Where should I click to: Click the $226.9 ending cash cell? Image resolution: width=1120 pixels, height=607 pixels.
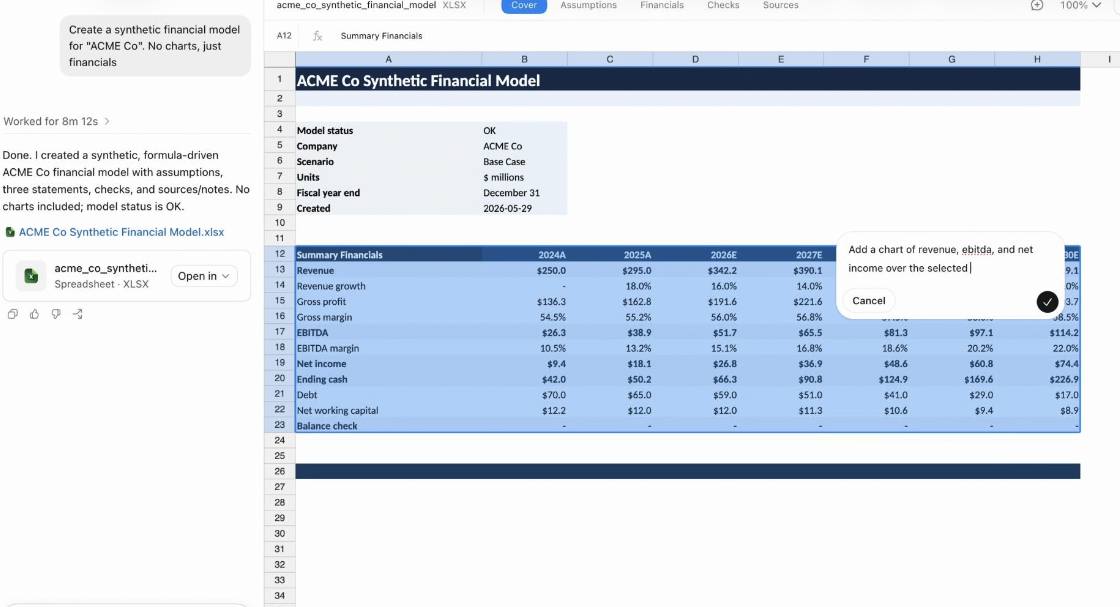pyautogui.click(x=1037, y=379)
